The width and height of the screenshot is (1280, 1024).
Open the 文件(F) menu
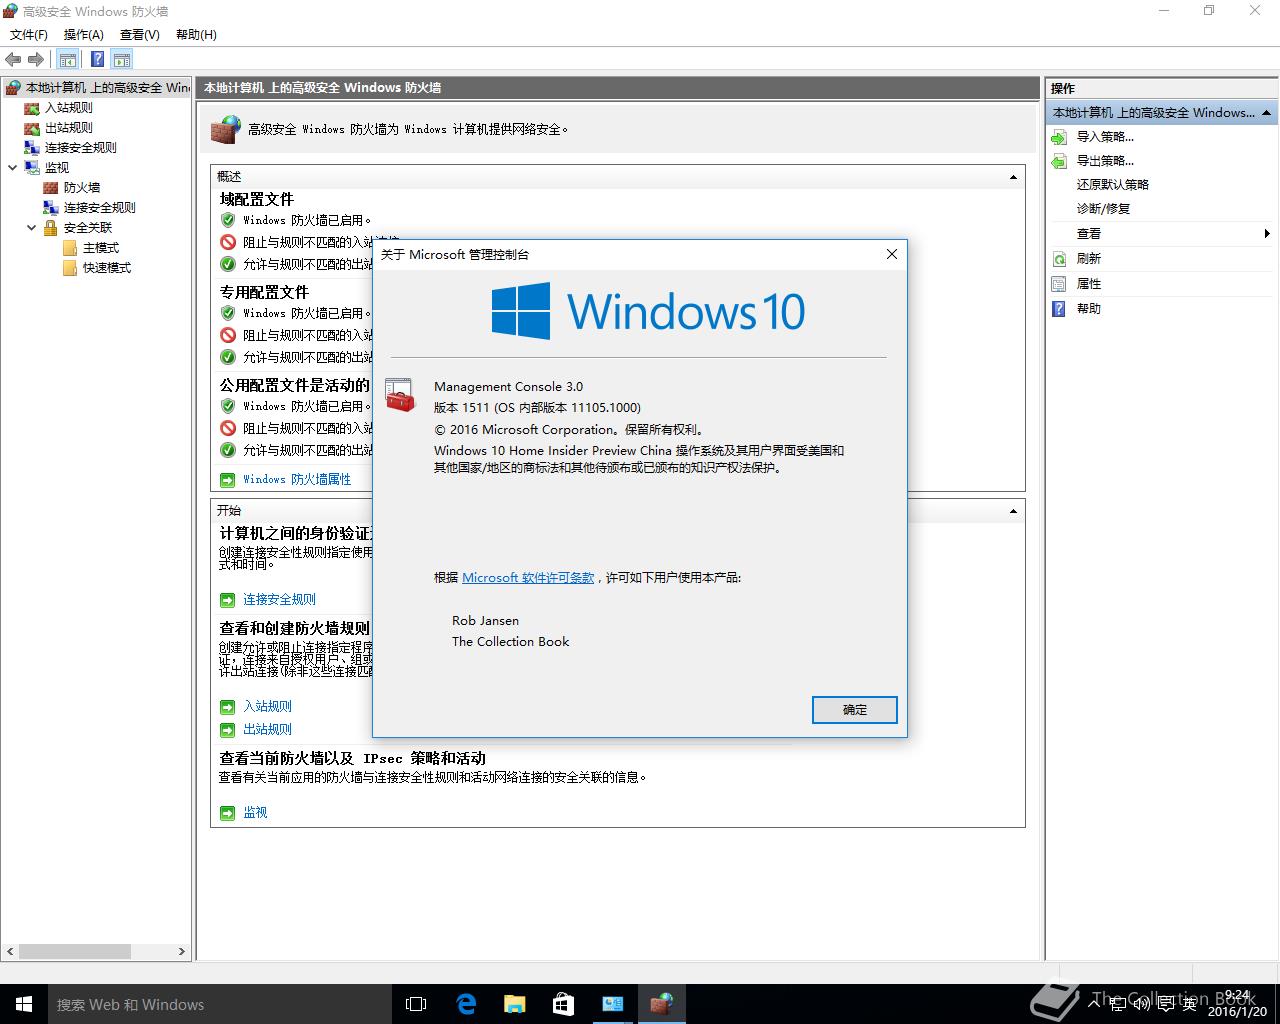point(29,35)
